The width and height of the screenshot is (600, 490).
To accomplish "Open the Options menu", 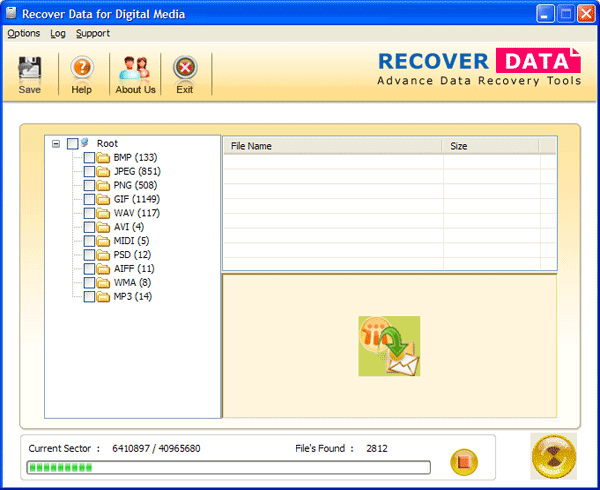I will point(24,33).
